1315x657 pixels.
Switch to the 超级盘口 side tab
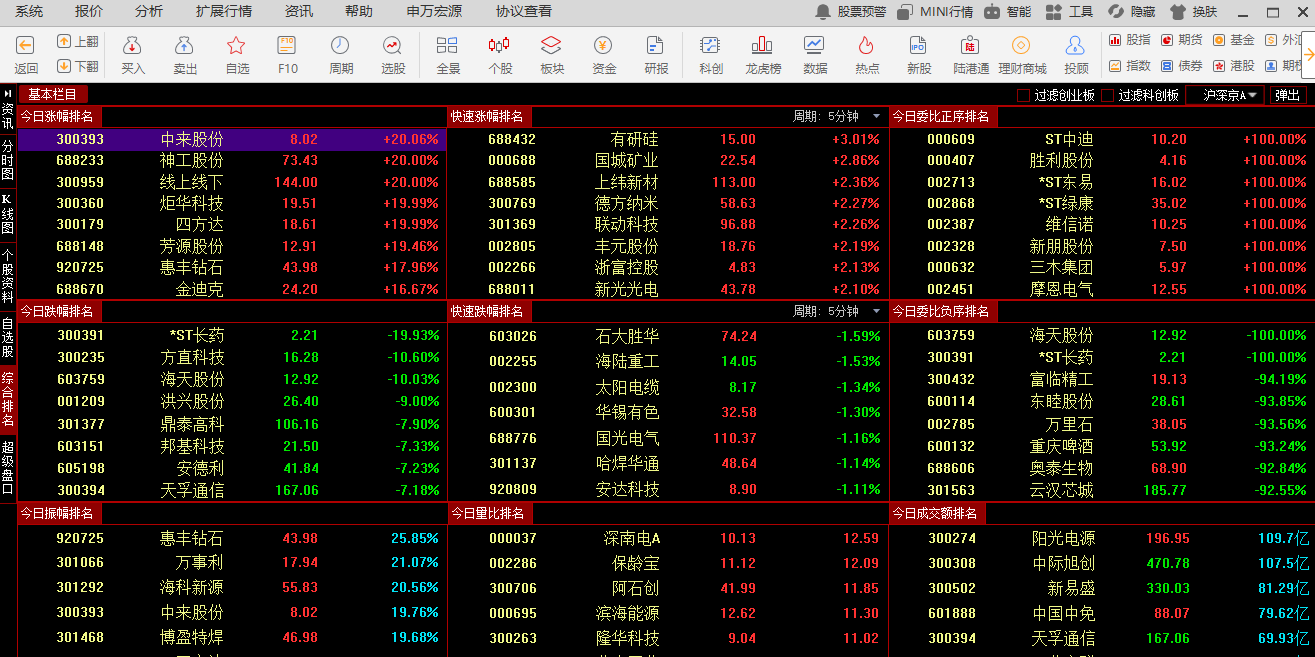(8, 467)
